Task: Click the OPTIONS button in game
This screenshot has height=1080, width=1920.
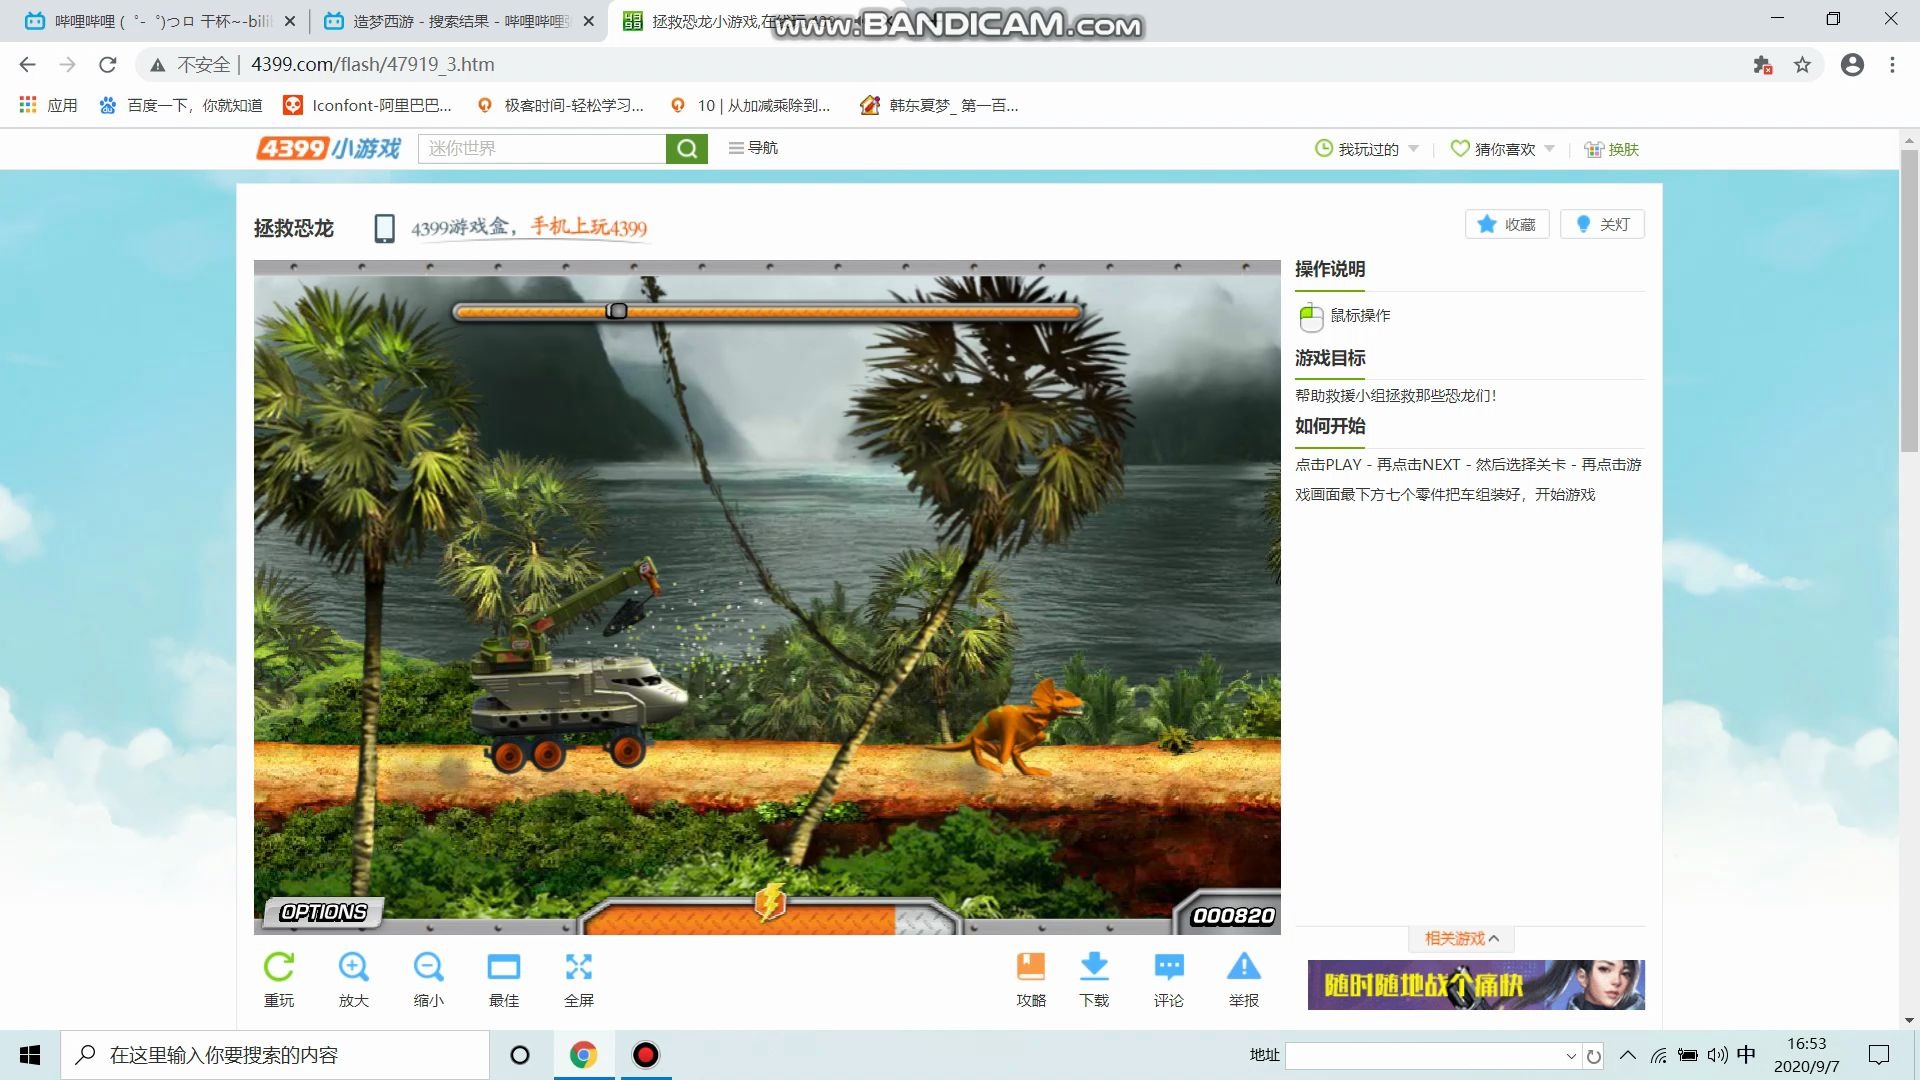Action: [x=323, y=912]
